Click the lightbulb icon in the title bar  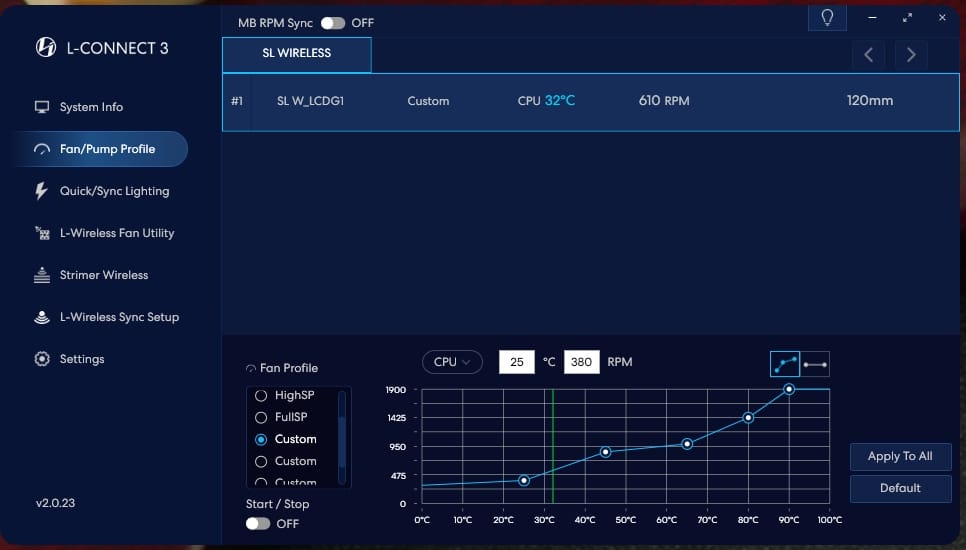tap(827, 18)
